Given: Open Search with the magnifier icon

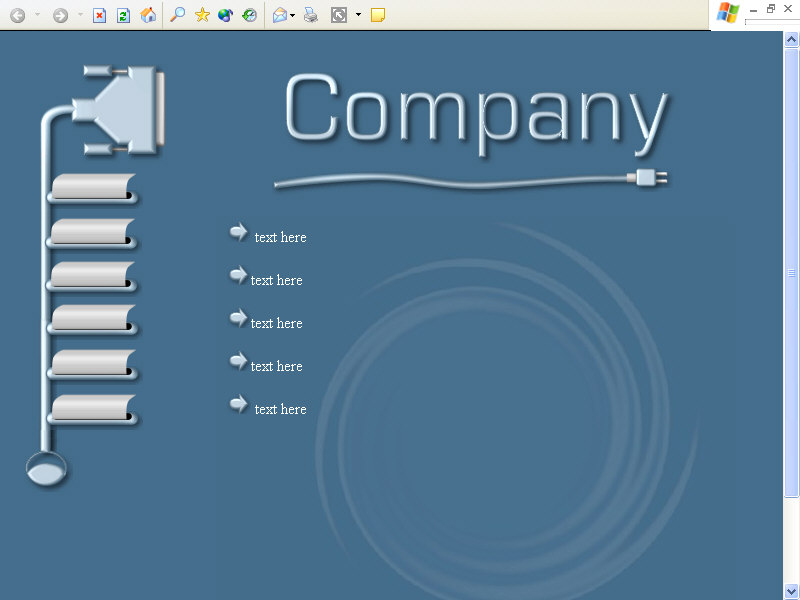Looking at the screenshot, I should tap(177, 15).
